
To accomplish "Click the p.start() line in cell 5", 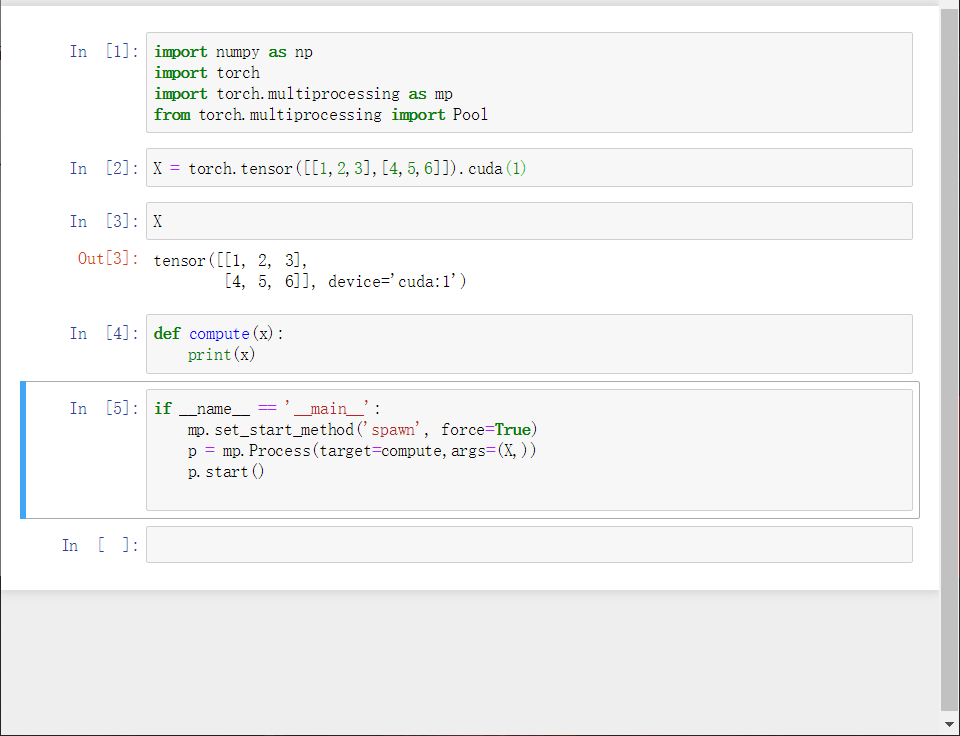I will (x=226, y=472).
